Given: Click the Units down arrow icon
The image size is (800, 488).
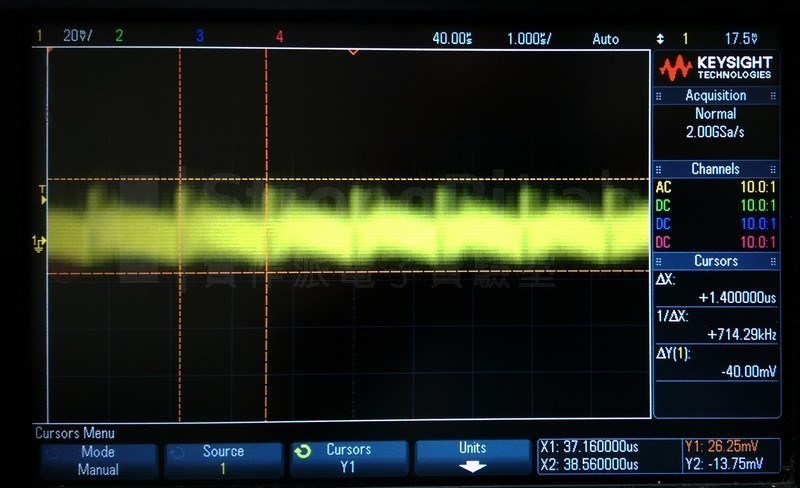Looking at the screenshot, I should click(472, 466).
